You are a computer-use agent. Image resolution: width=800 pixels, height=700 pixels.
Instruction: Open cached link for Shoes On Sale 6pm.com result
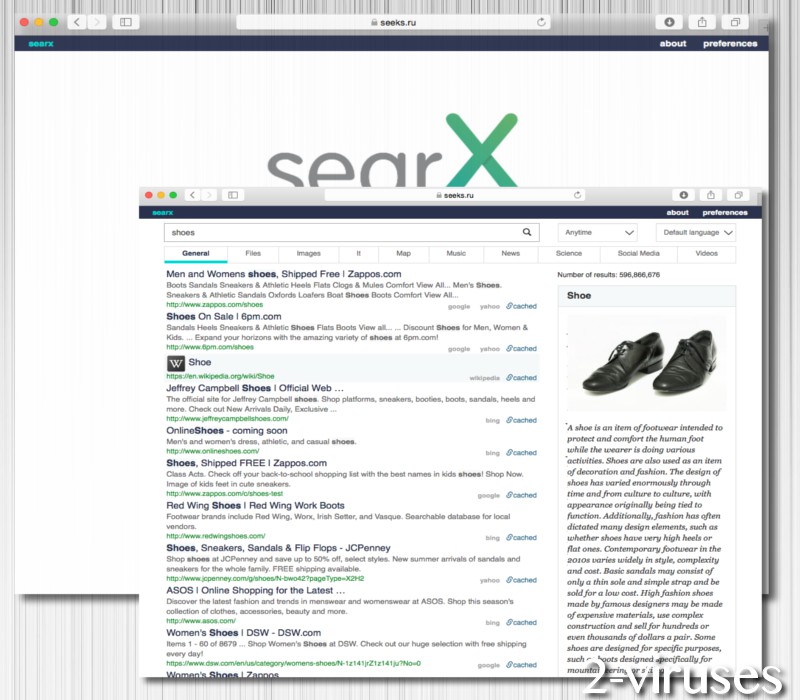pos(521,349)
